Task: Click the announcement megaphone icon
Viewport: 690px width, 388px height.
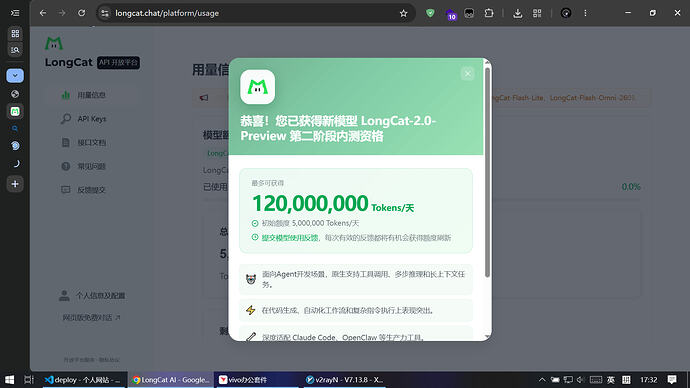Action: click(x=204, y=98)
